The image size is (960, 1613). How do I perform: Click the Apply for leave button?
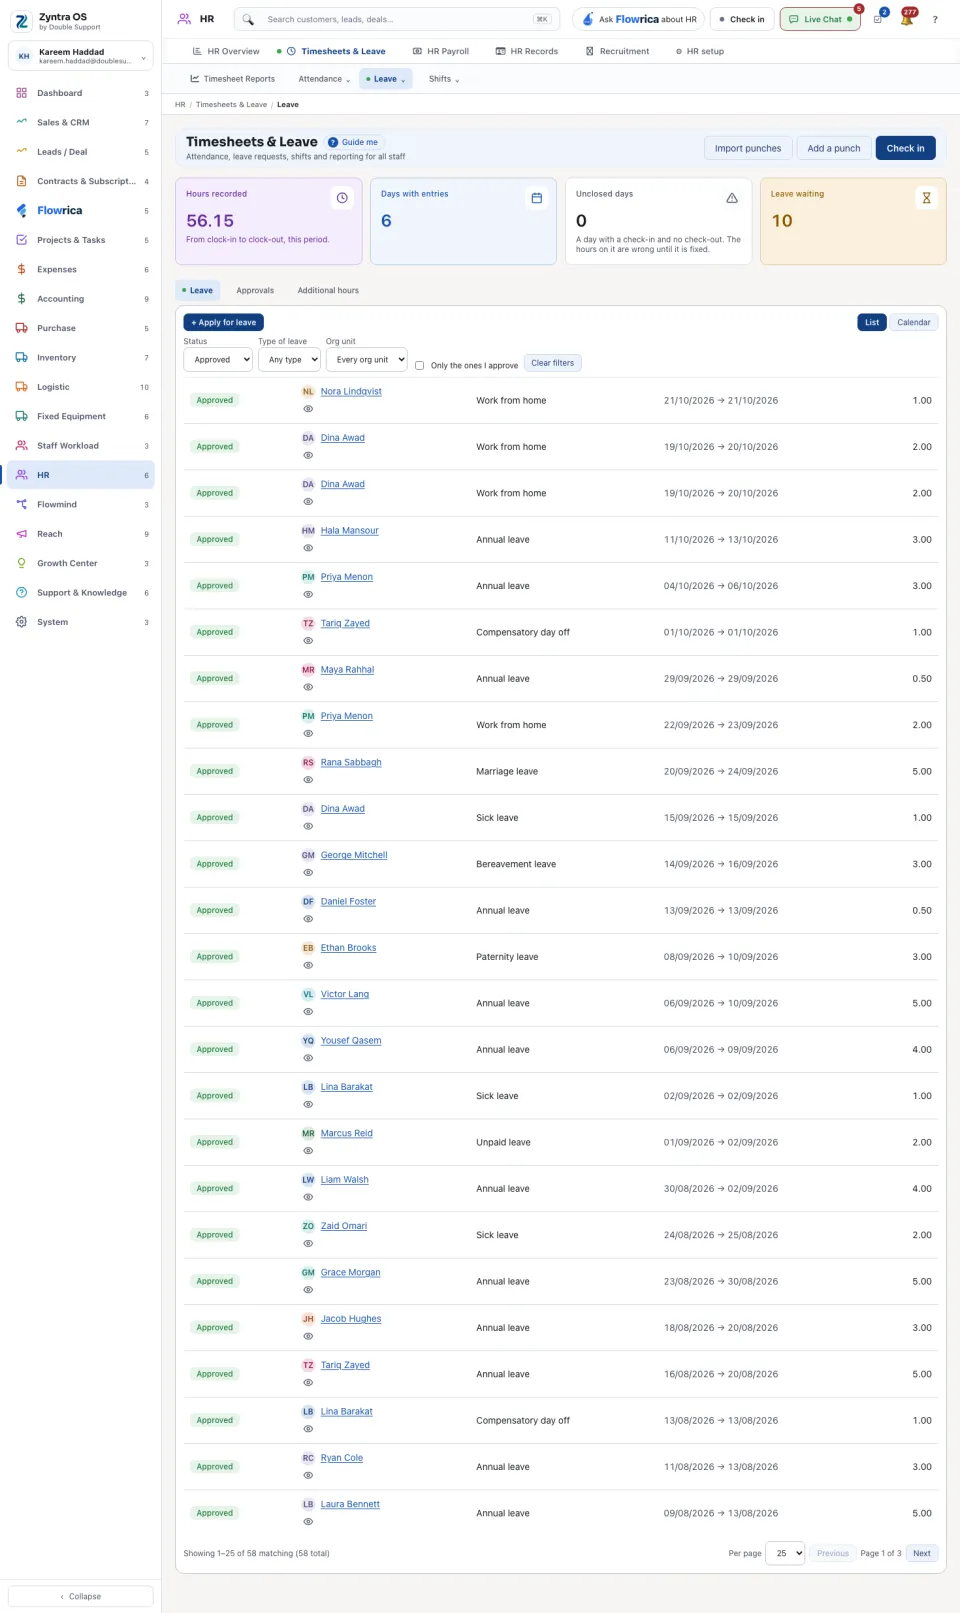[224, 322]
